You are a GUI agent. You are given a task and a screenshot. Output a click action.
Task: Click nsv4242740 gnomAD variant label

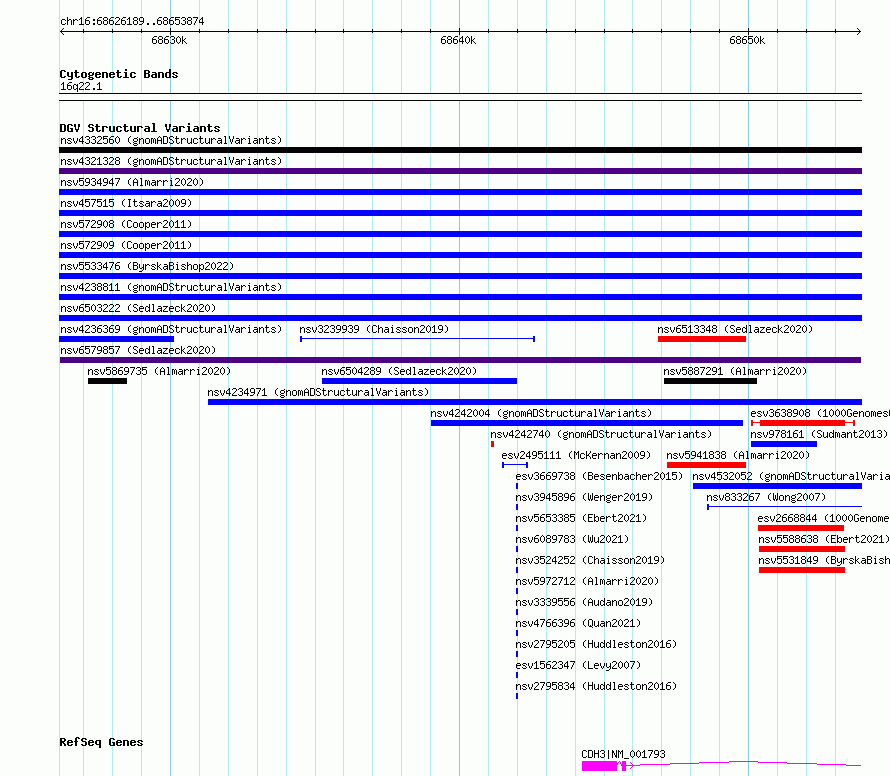(601, 434)
